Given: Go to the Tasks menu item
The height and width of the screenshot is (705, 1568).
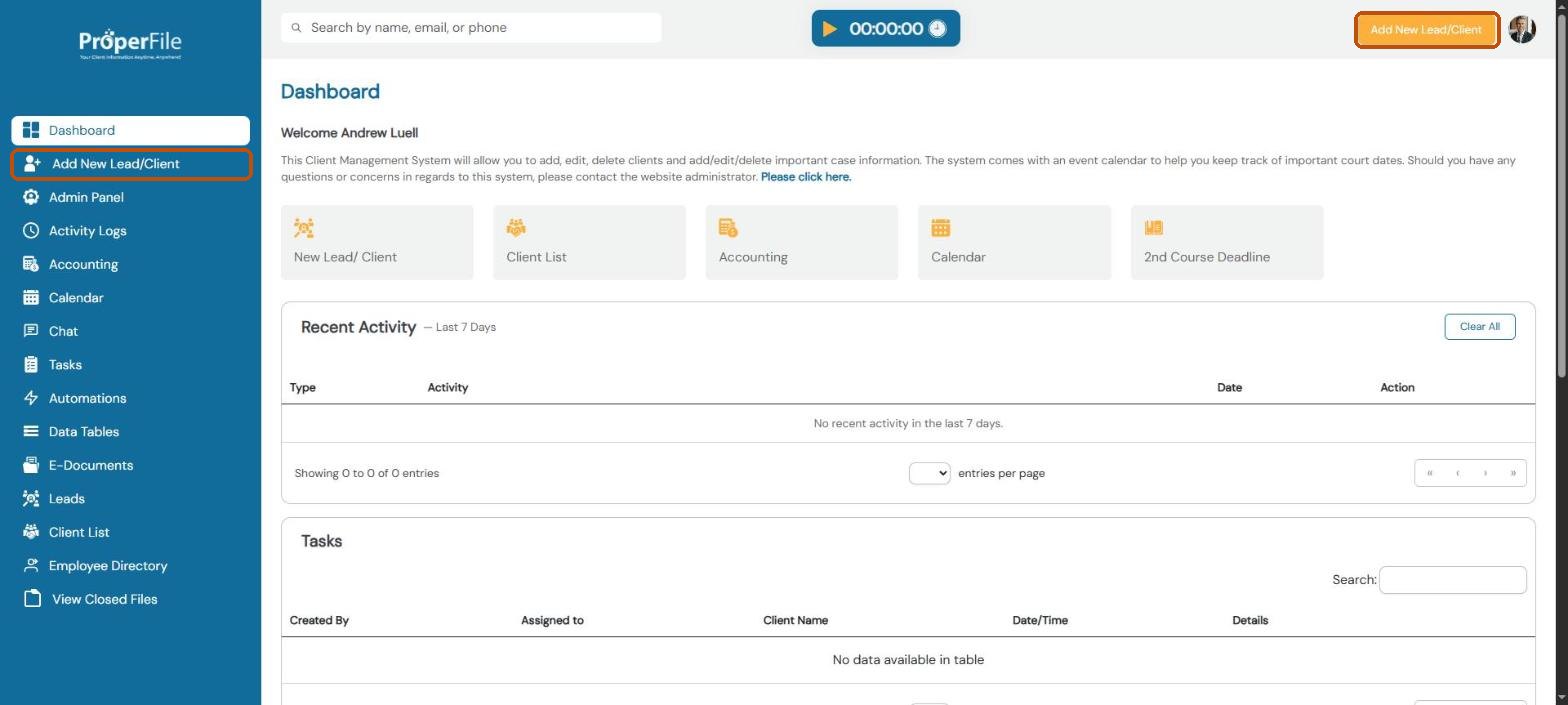Looking at the screenshot, I should (131, 364).
